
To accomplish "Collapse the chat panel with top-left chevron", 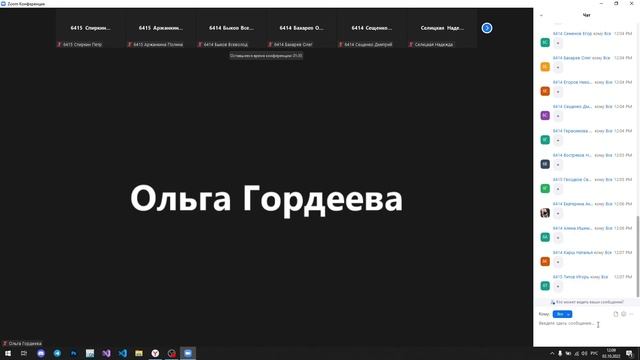I will (541, 15).
